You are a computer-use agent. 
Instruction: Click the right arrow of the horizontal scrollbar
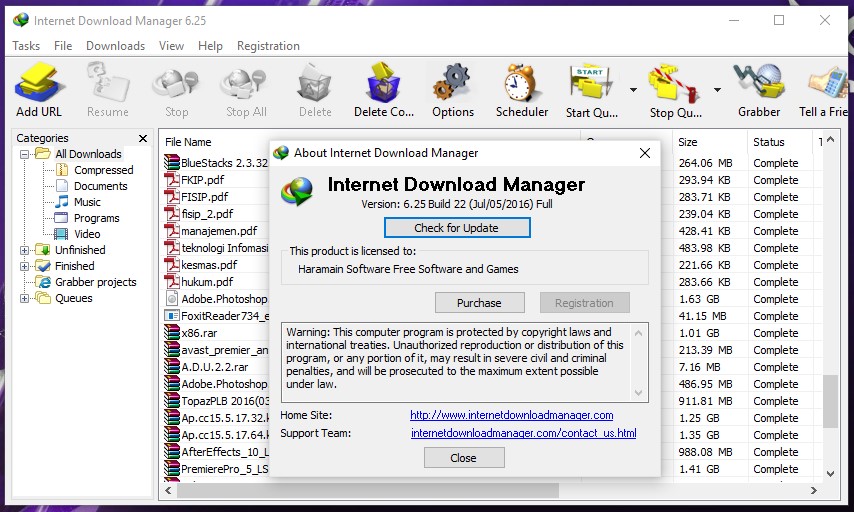(x=814, y=491)
